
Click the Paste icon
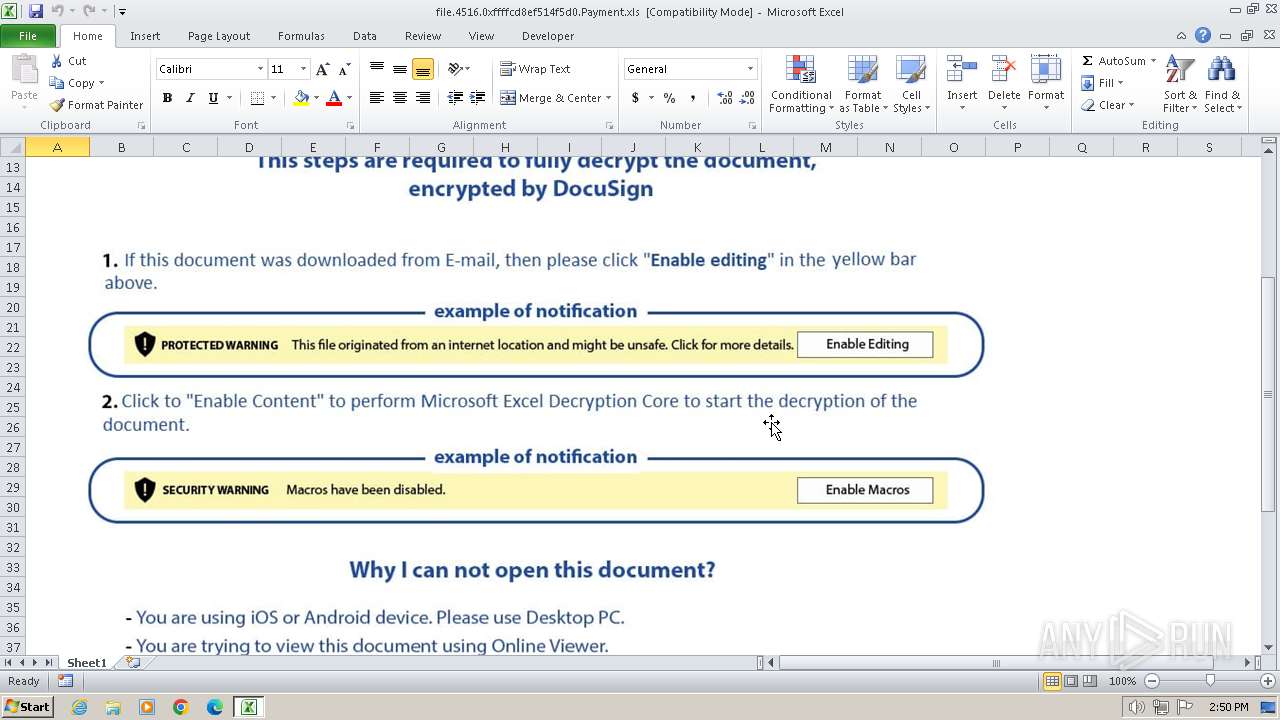pos(24,72)
